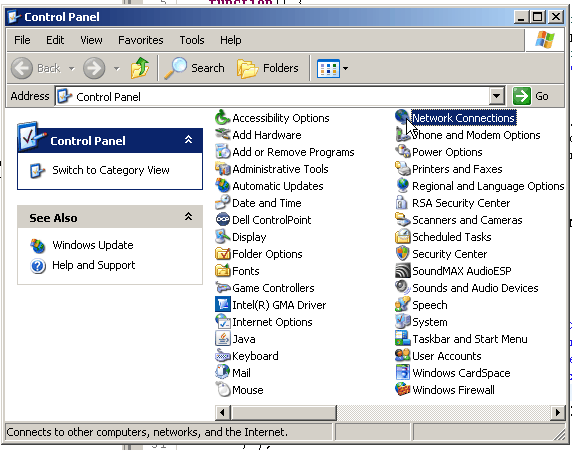Open the Keyboard icon
Image resolution: width=572 pixels, height=450 pixels.
(x=222, y=356)
